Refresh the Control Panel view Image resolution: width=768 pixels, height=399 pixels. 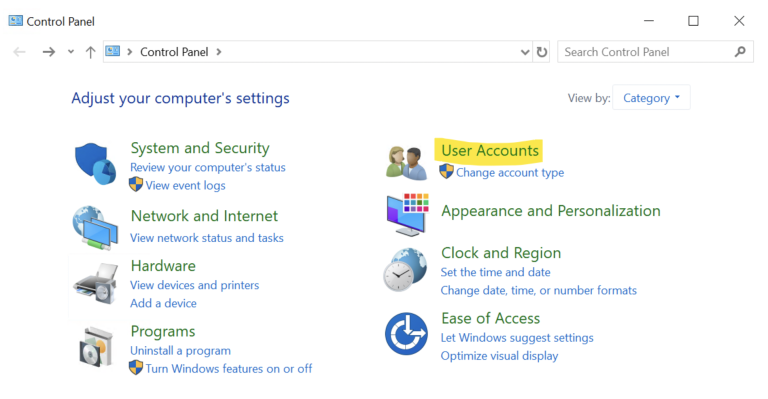click(x=542, y=52)
